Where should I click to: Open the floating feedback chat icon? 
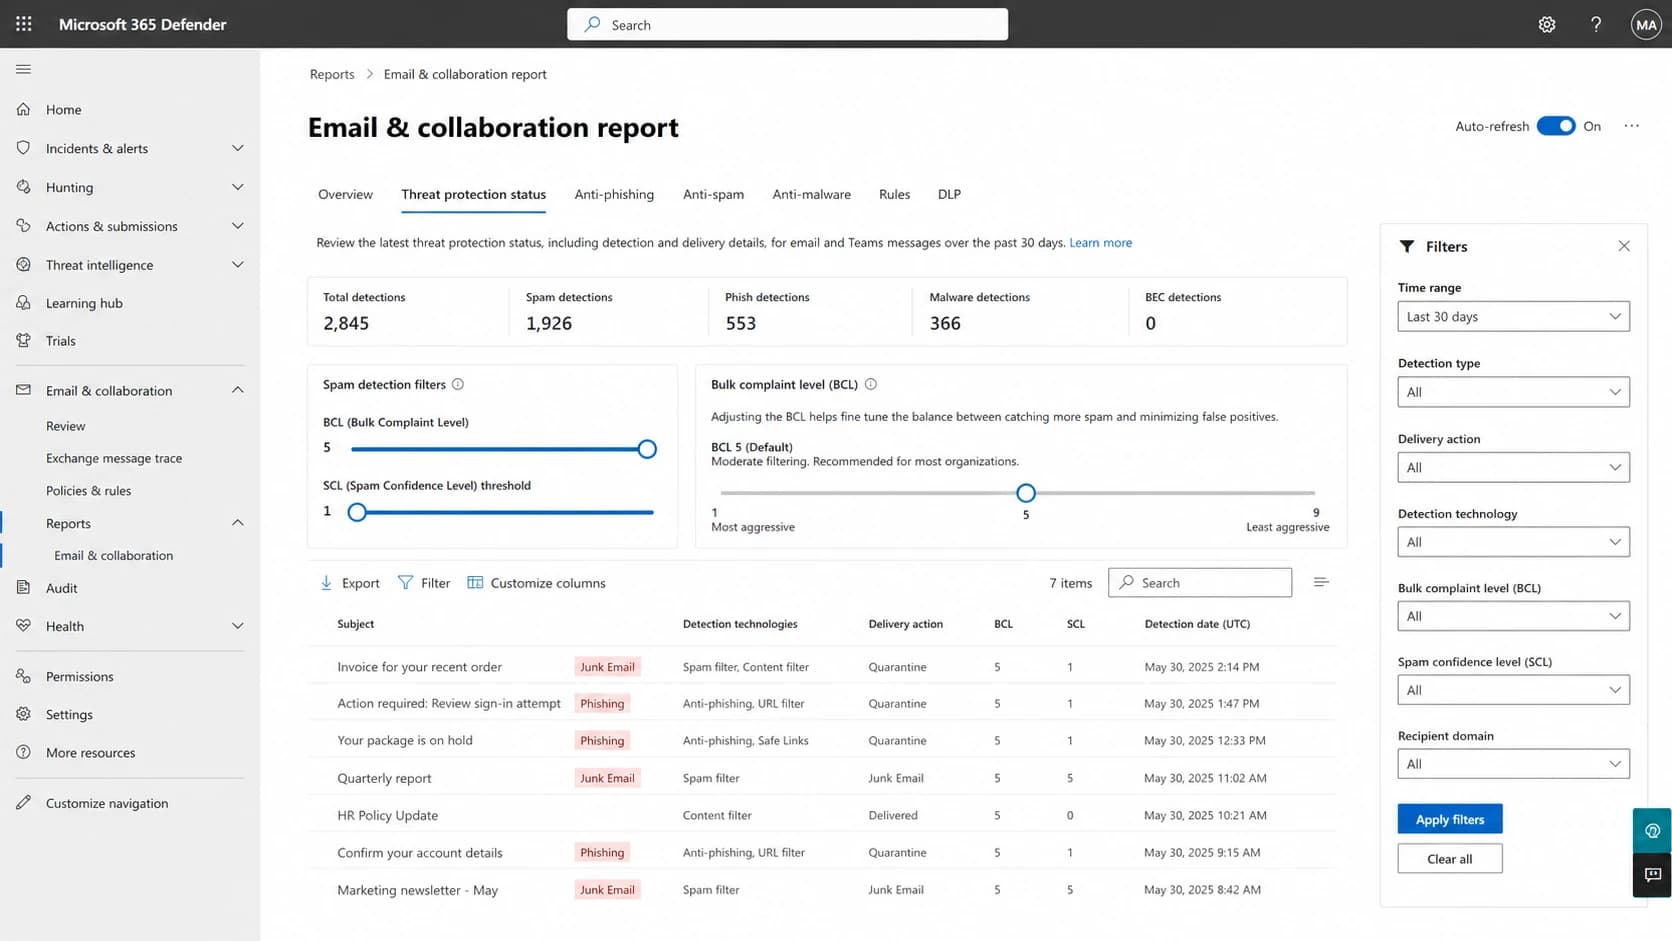point(1652,875)
